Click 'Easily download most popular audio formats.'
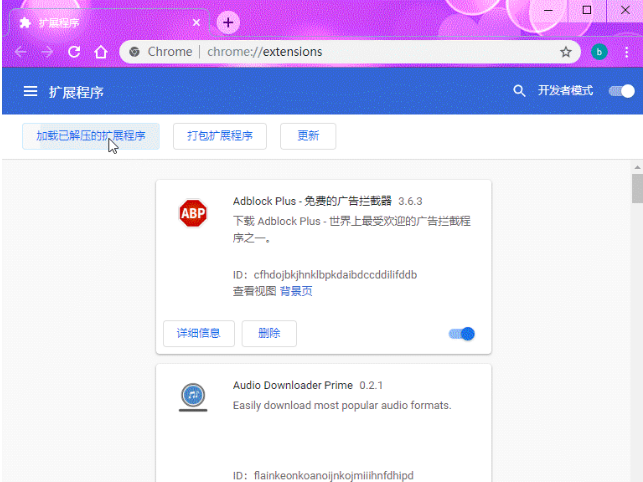 click(x=342, y=405)
